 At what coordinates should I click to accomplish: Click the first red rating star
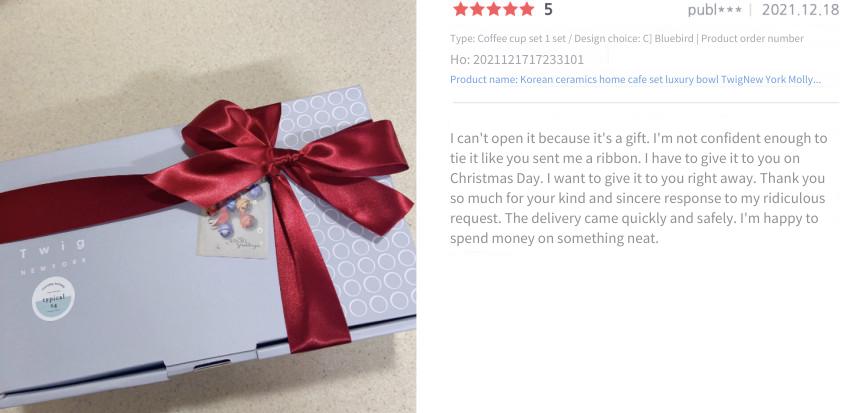(461, 9)
